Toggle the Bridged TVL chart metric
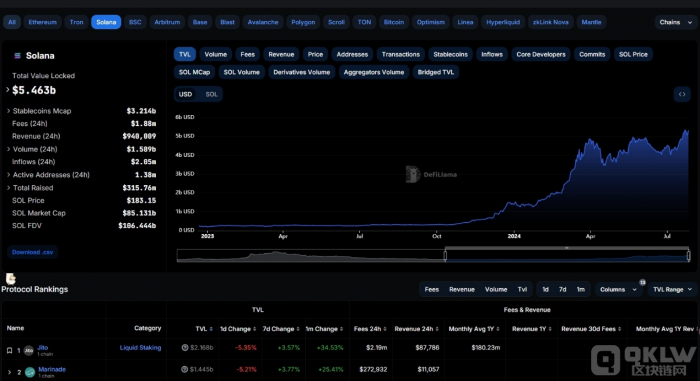This screenshot has width=700, height=381. (436, 72)
